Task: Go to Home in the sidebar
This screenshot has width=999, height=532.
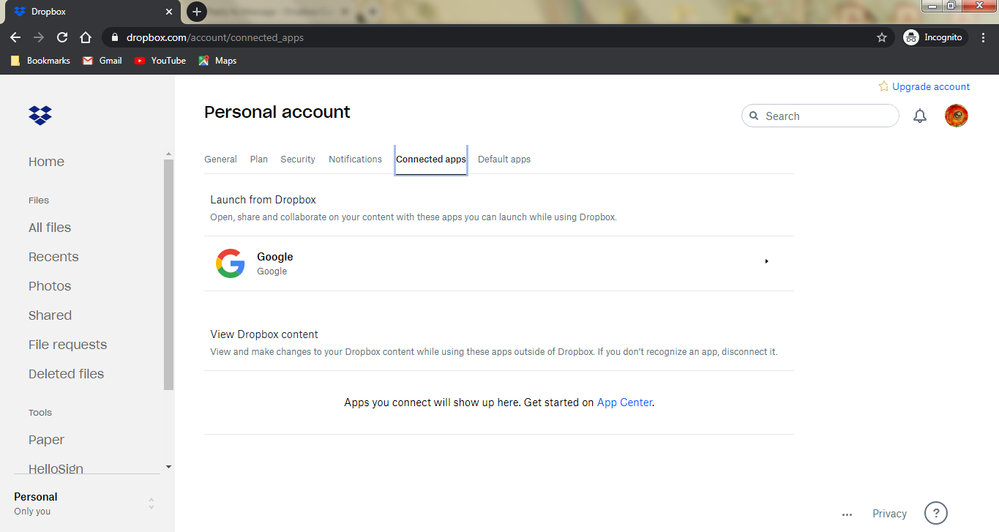Action: point(46,162)
